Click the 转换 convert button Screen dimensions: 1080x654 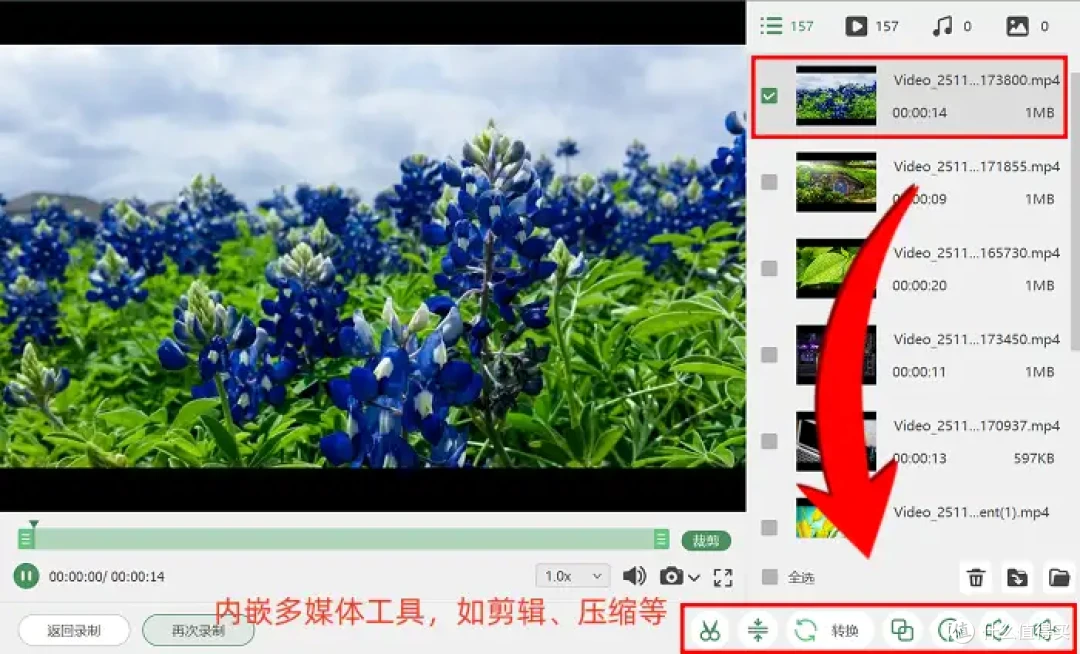click(829, 629)
